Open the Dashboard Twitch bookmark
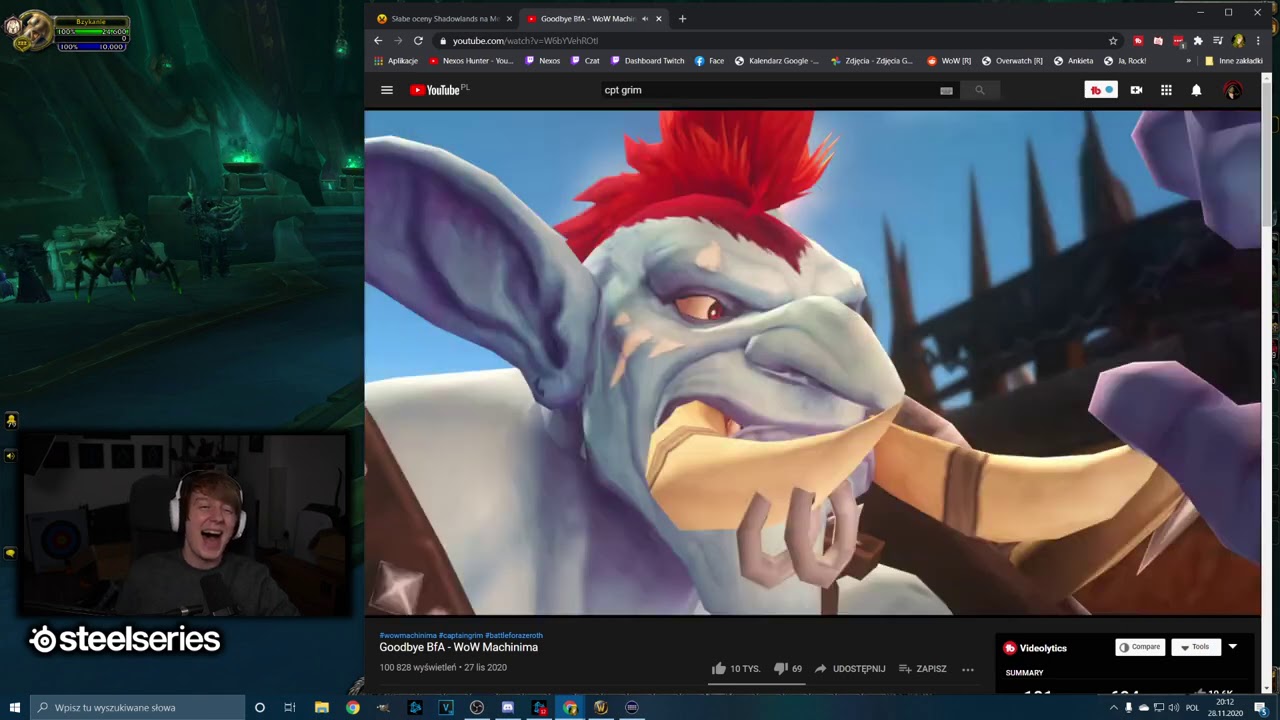The height and width of the screenshot is (720, 1280). 647,61
